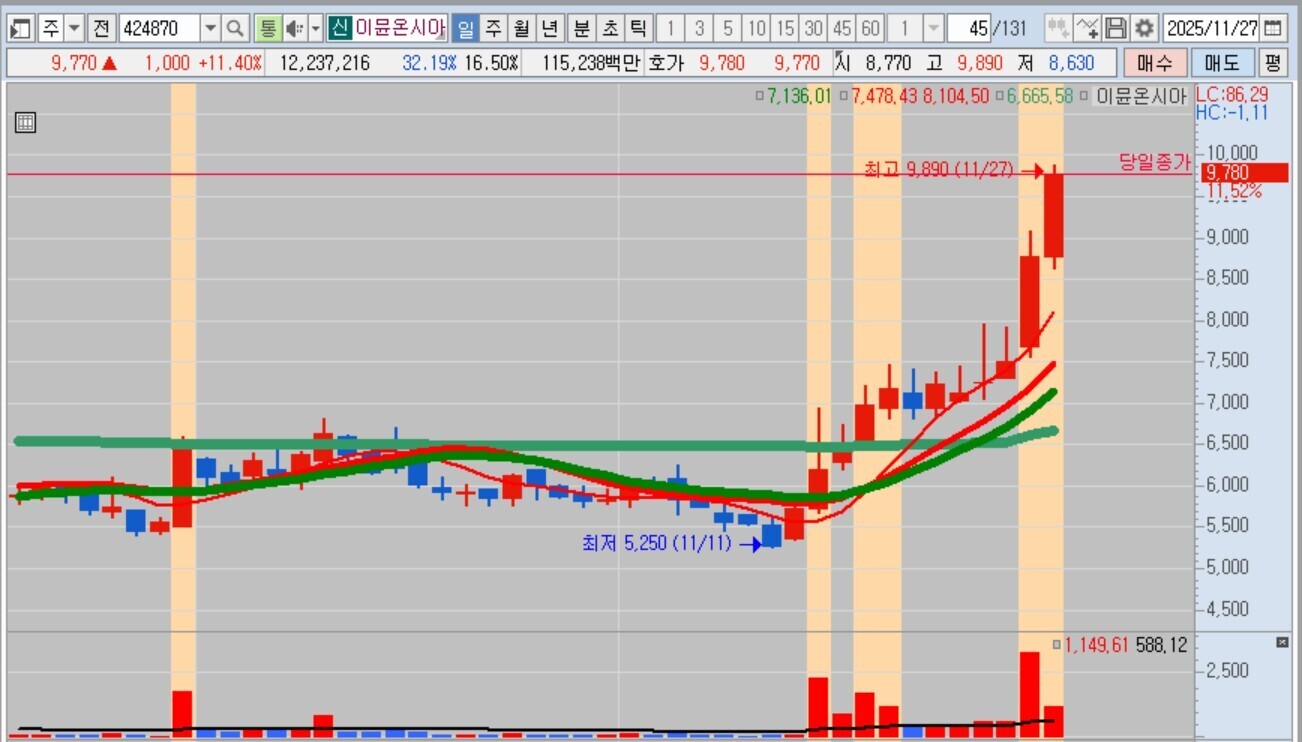
Task: Click the +11.40% change rate value
Action: click(x=230, y=64)
